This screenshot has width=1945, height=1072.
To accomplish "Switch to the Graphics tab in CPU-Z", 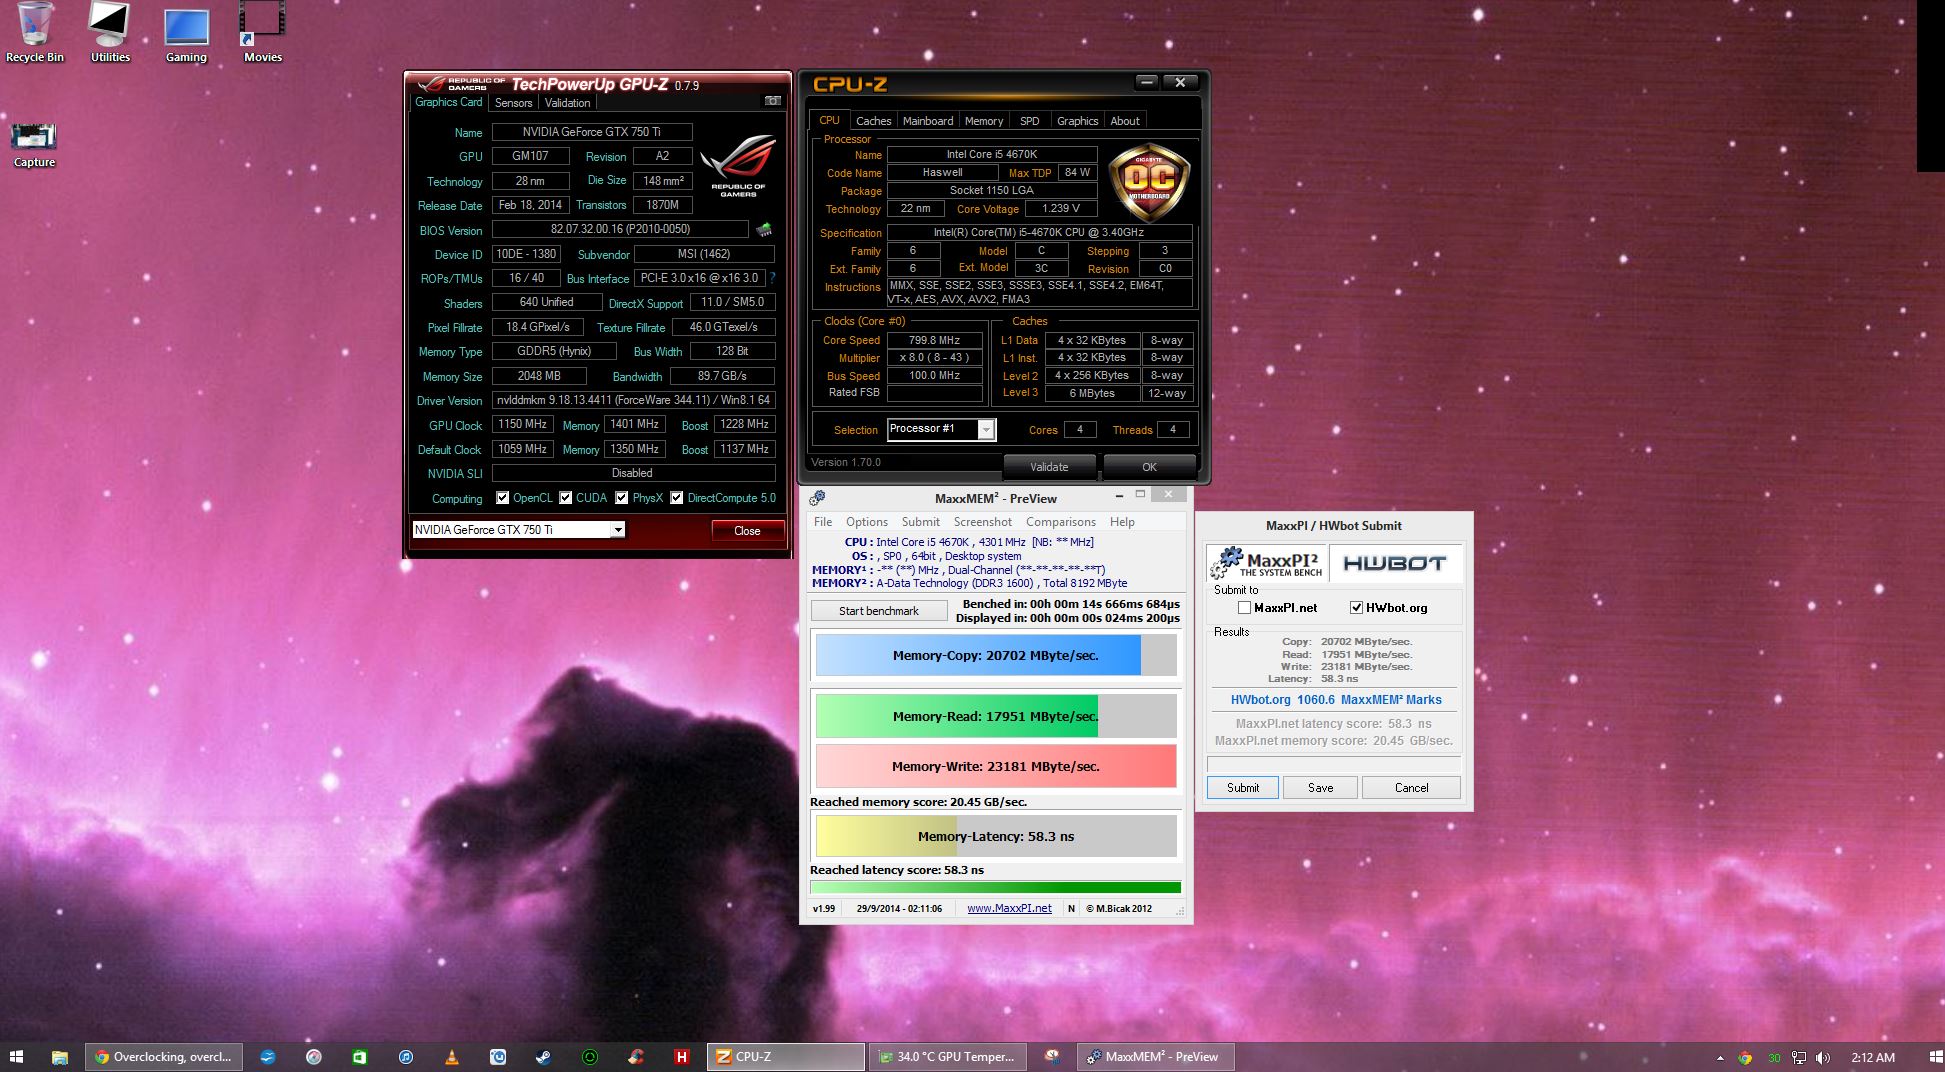I will [1077, 121].
